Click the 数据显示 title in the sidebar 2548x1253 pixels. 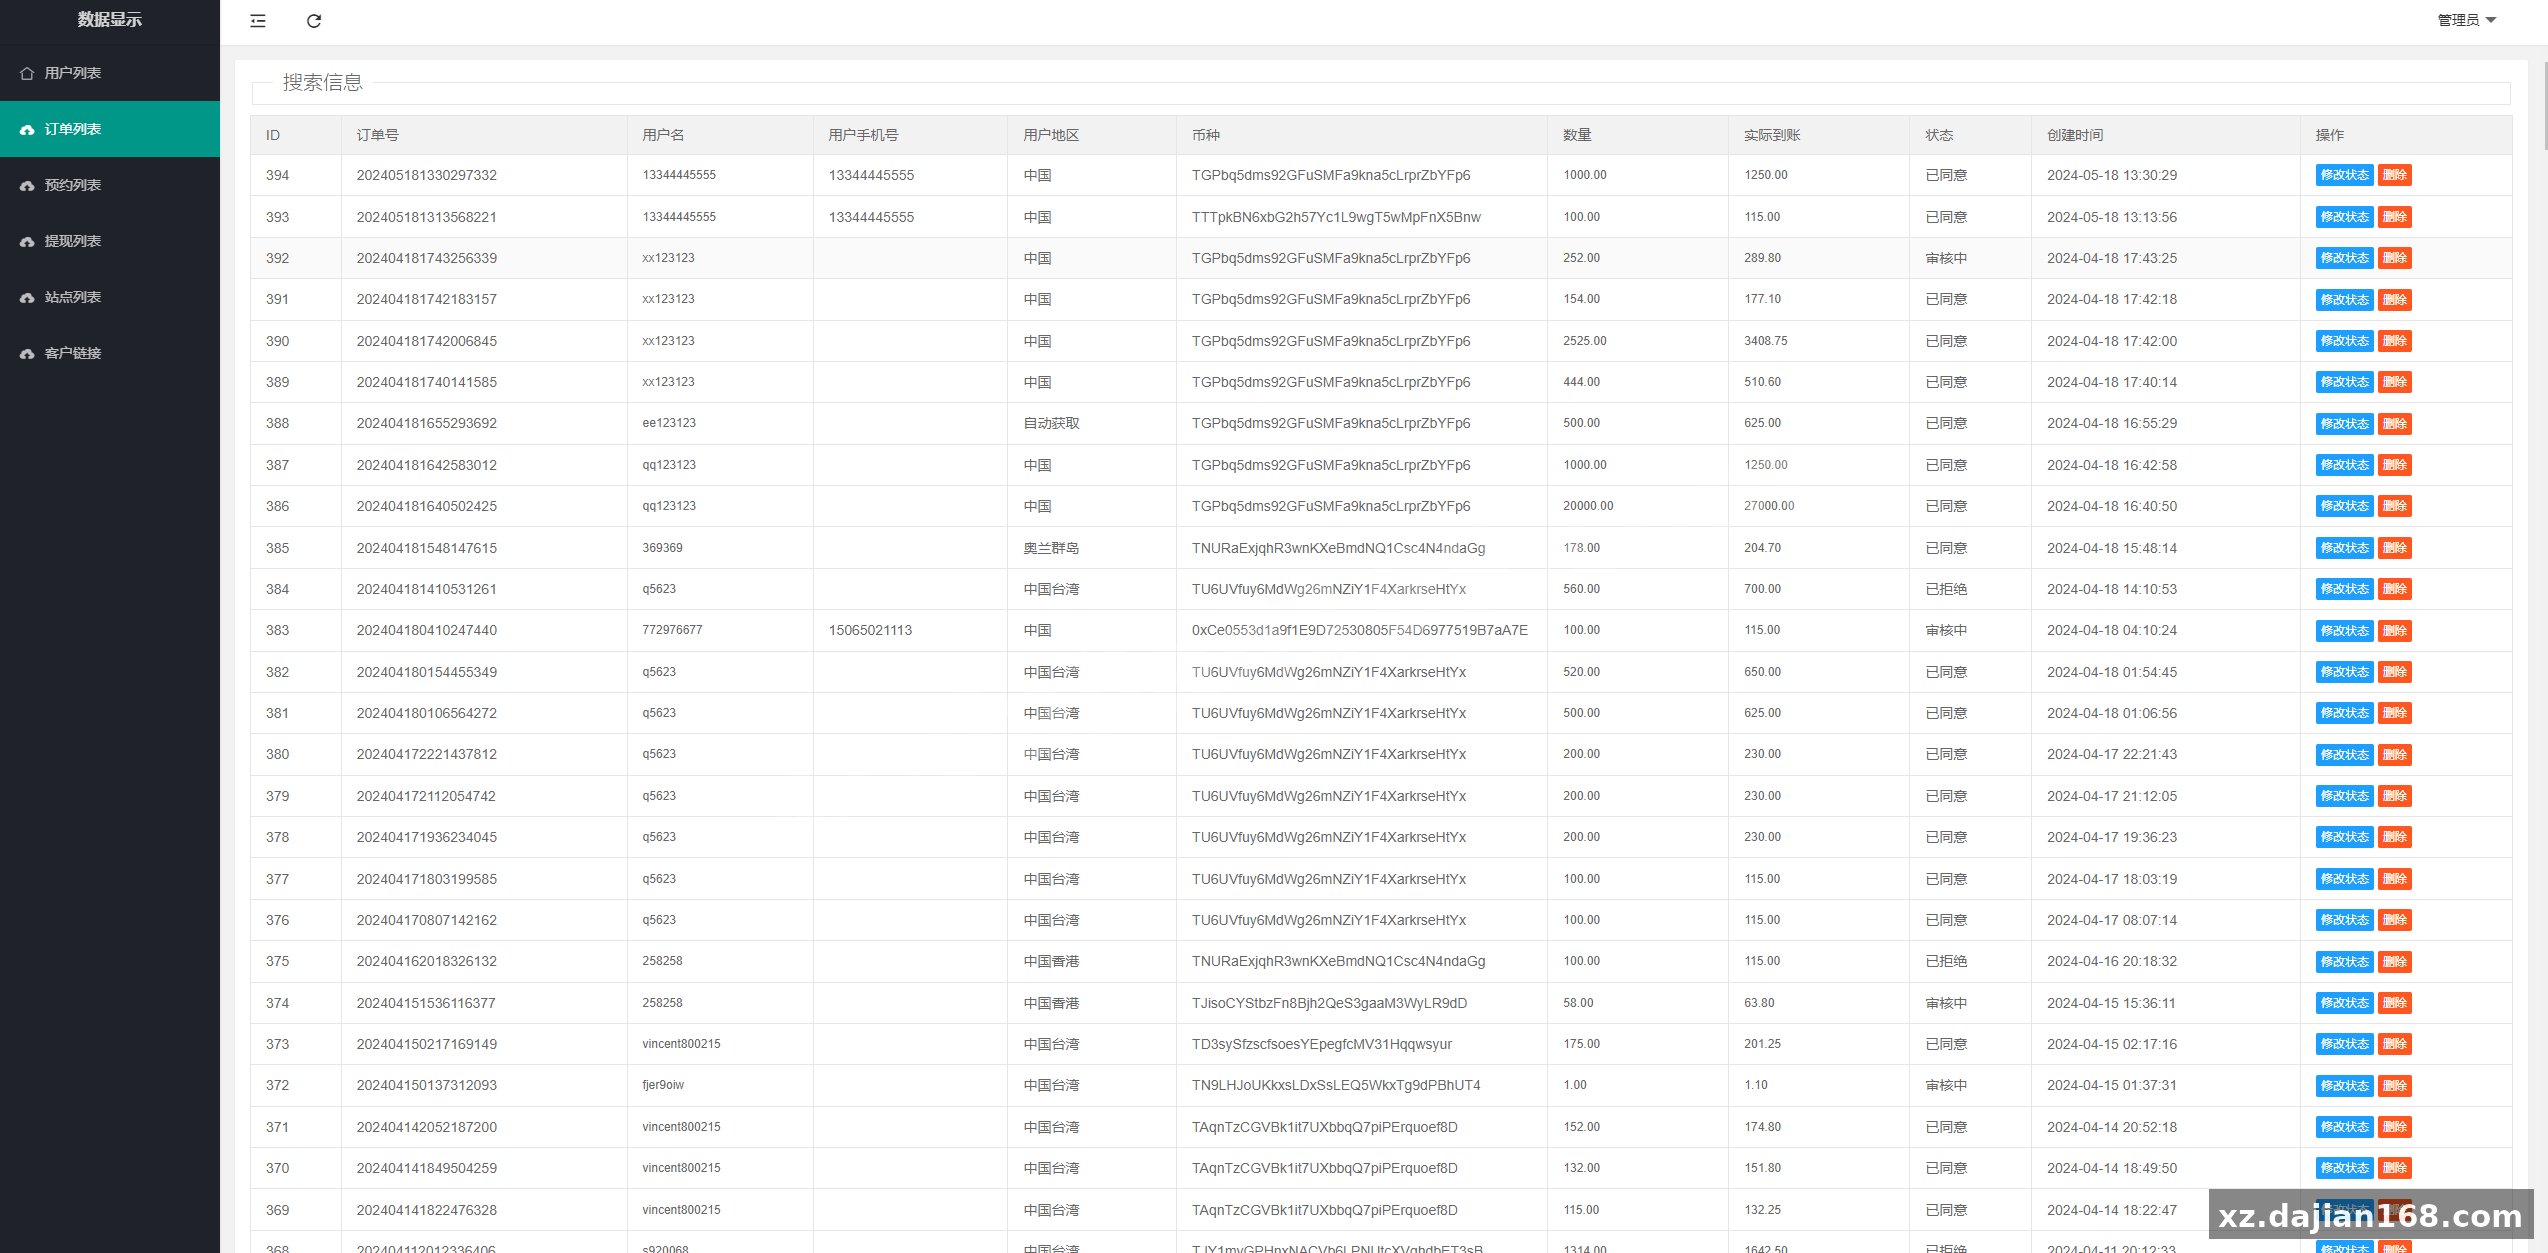tap(110, 20)
